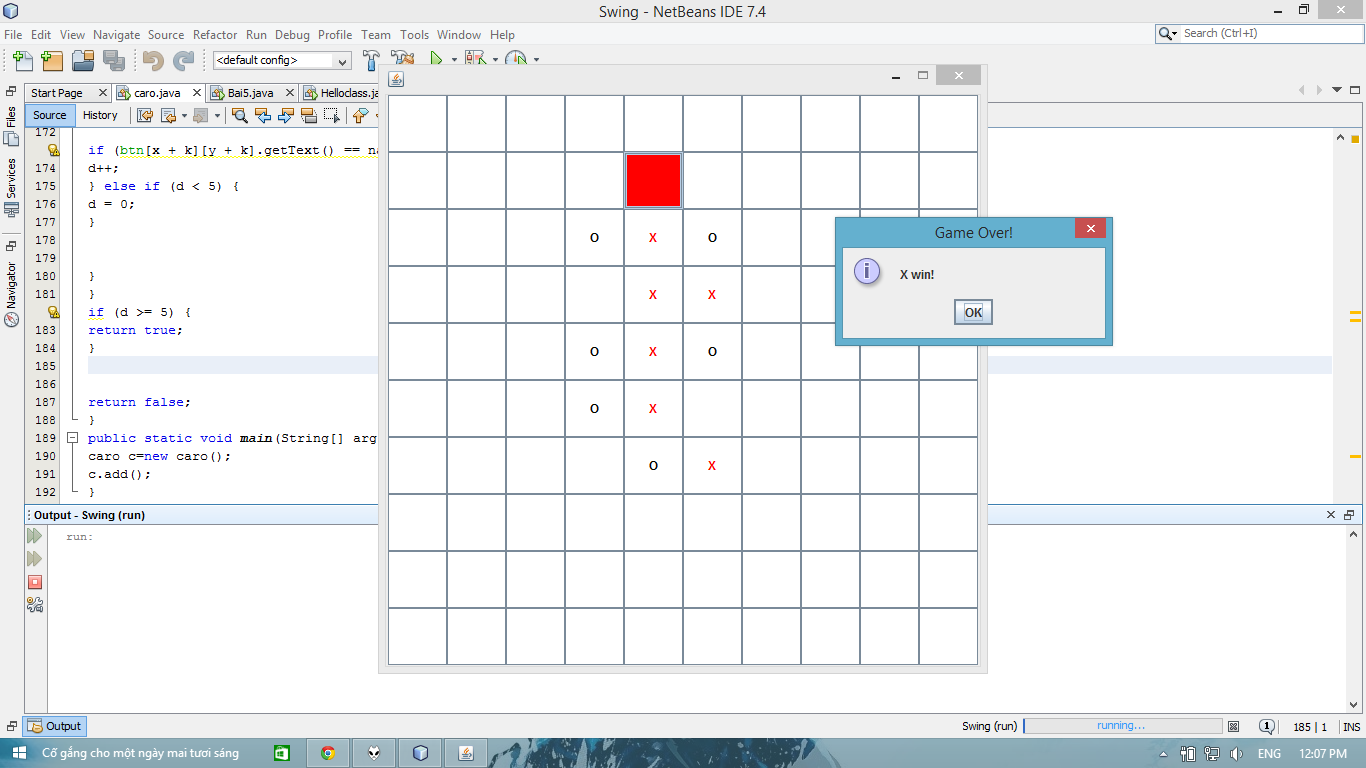Rerun the program in Output panel
The width and height of the screenshot is (1366, 768).
[35, 537]
